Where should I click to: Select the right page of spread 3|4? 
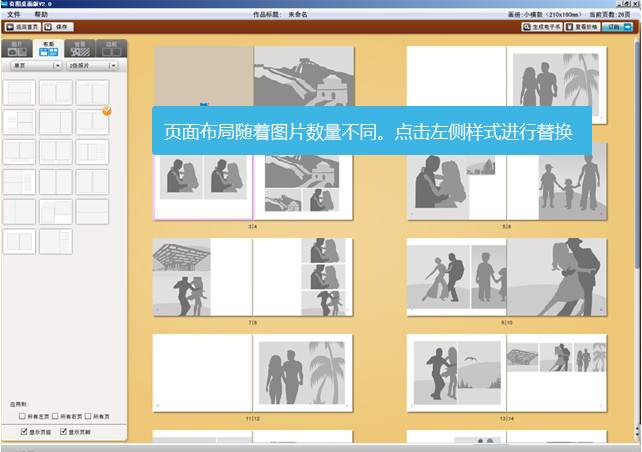(303, 187)
